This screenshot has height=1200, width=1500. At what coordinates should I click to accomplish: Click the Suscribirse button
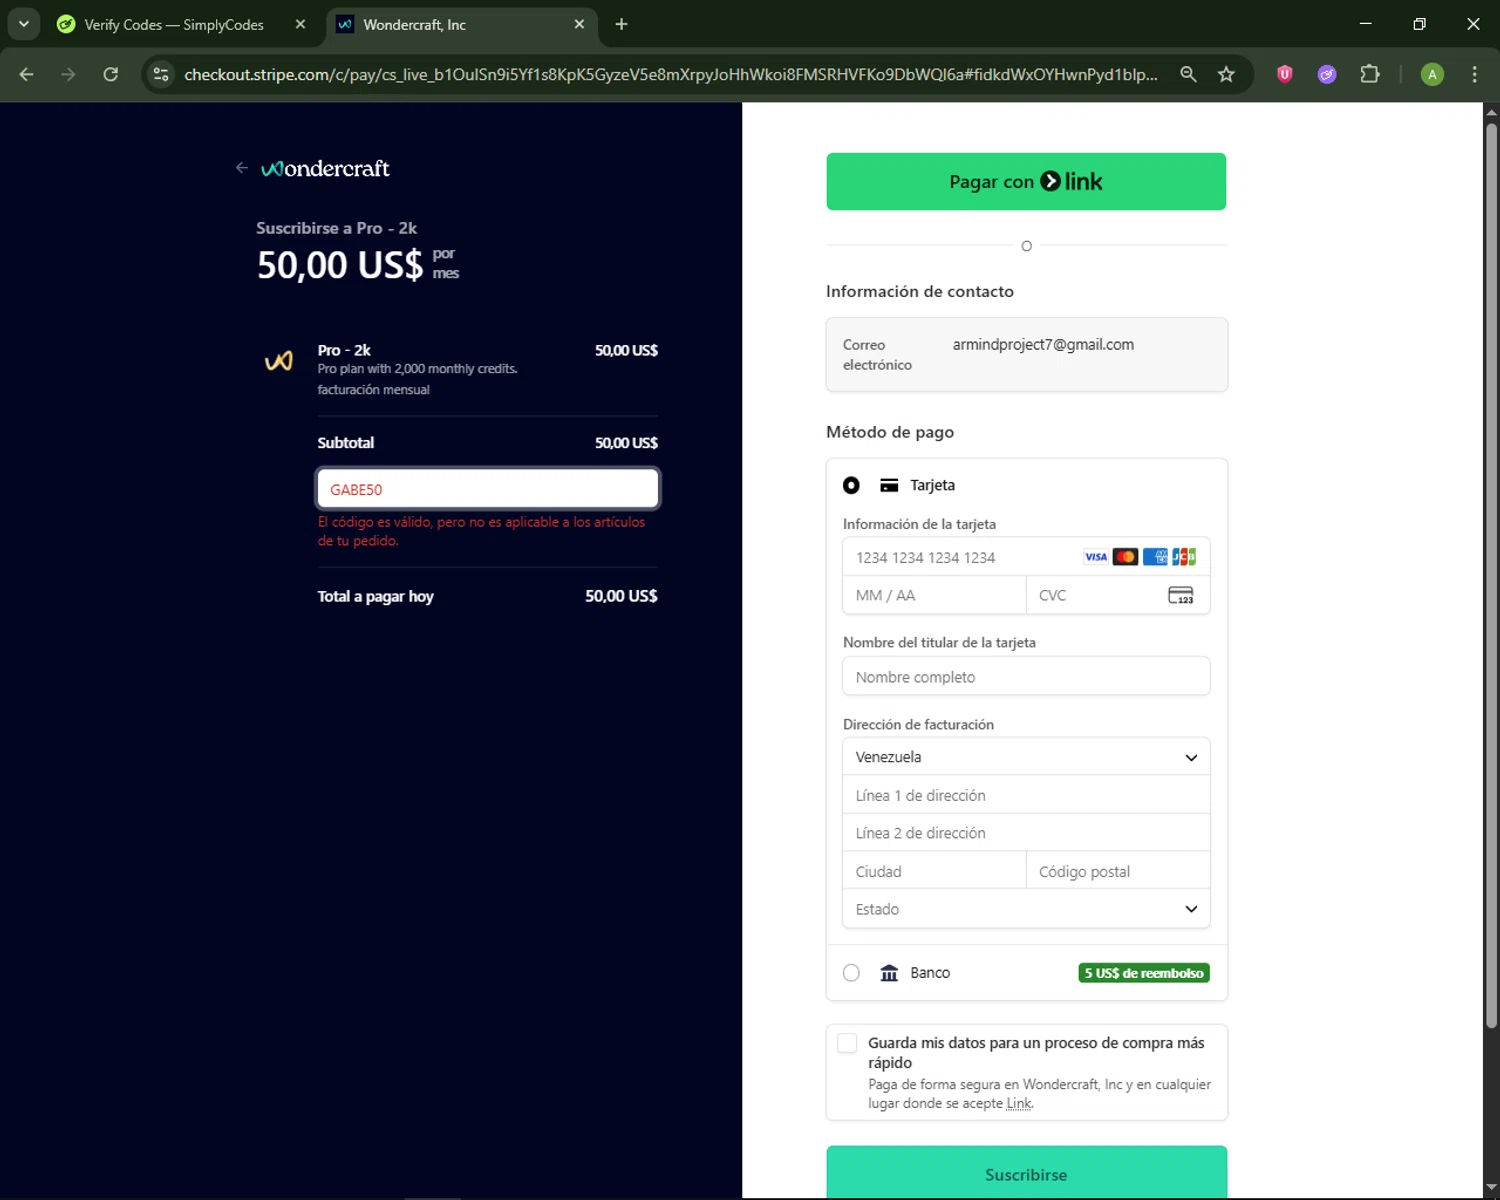click(1026, 1172)
